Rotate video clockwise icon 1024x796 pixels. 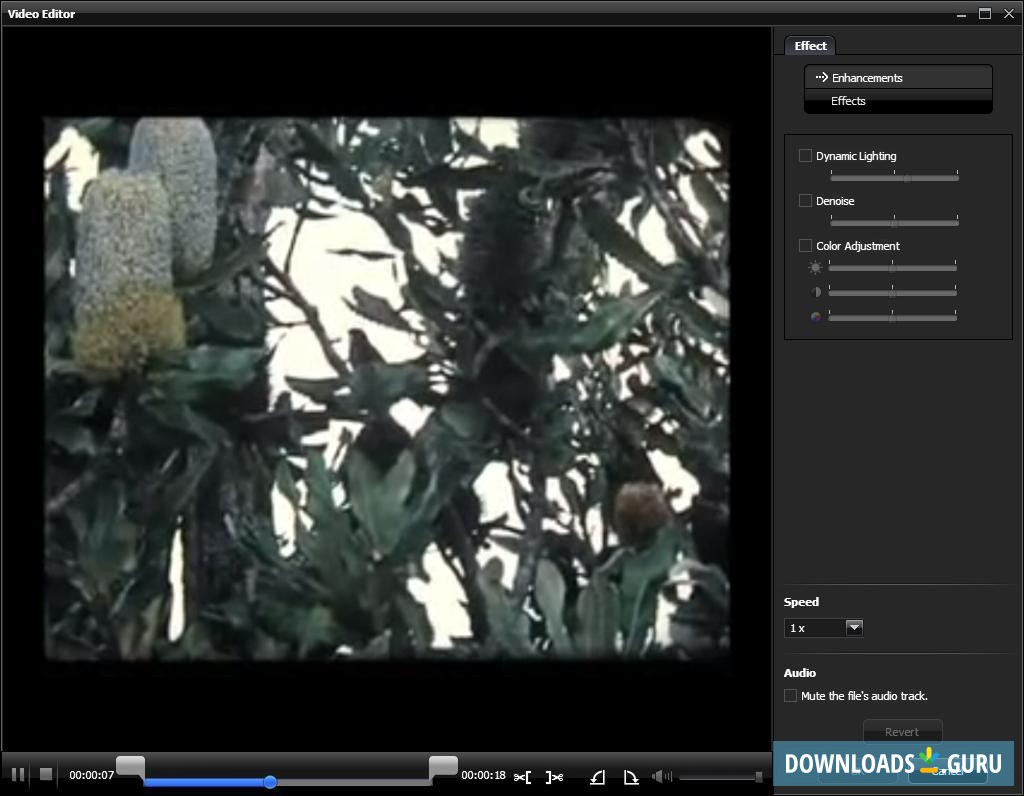631,777
